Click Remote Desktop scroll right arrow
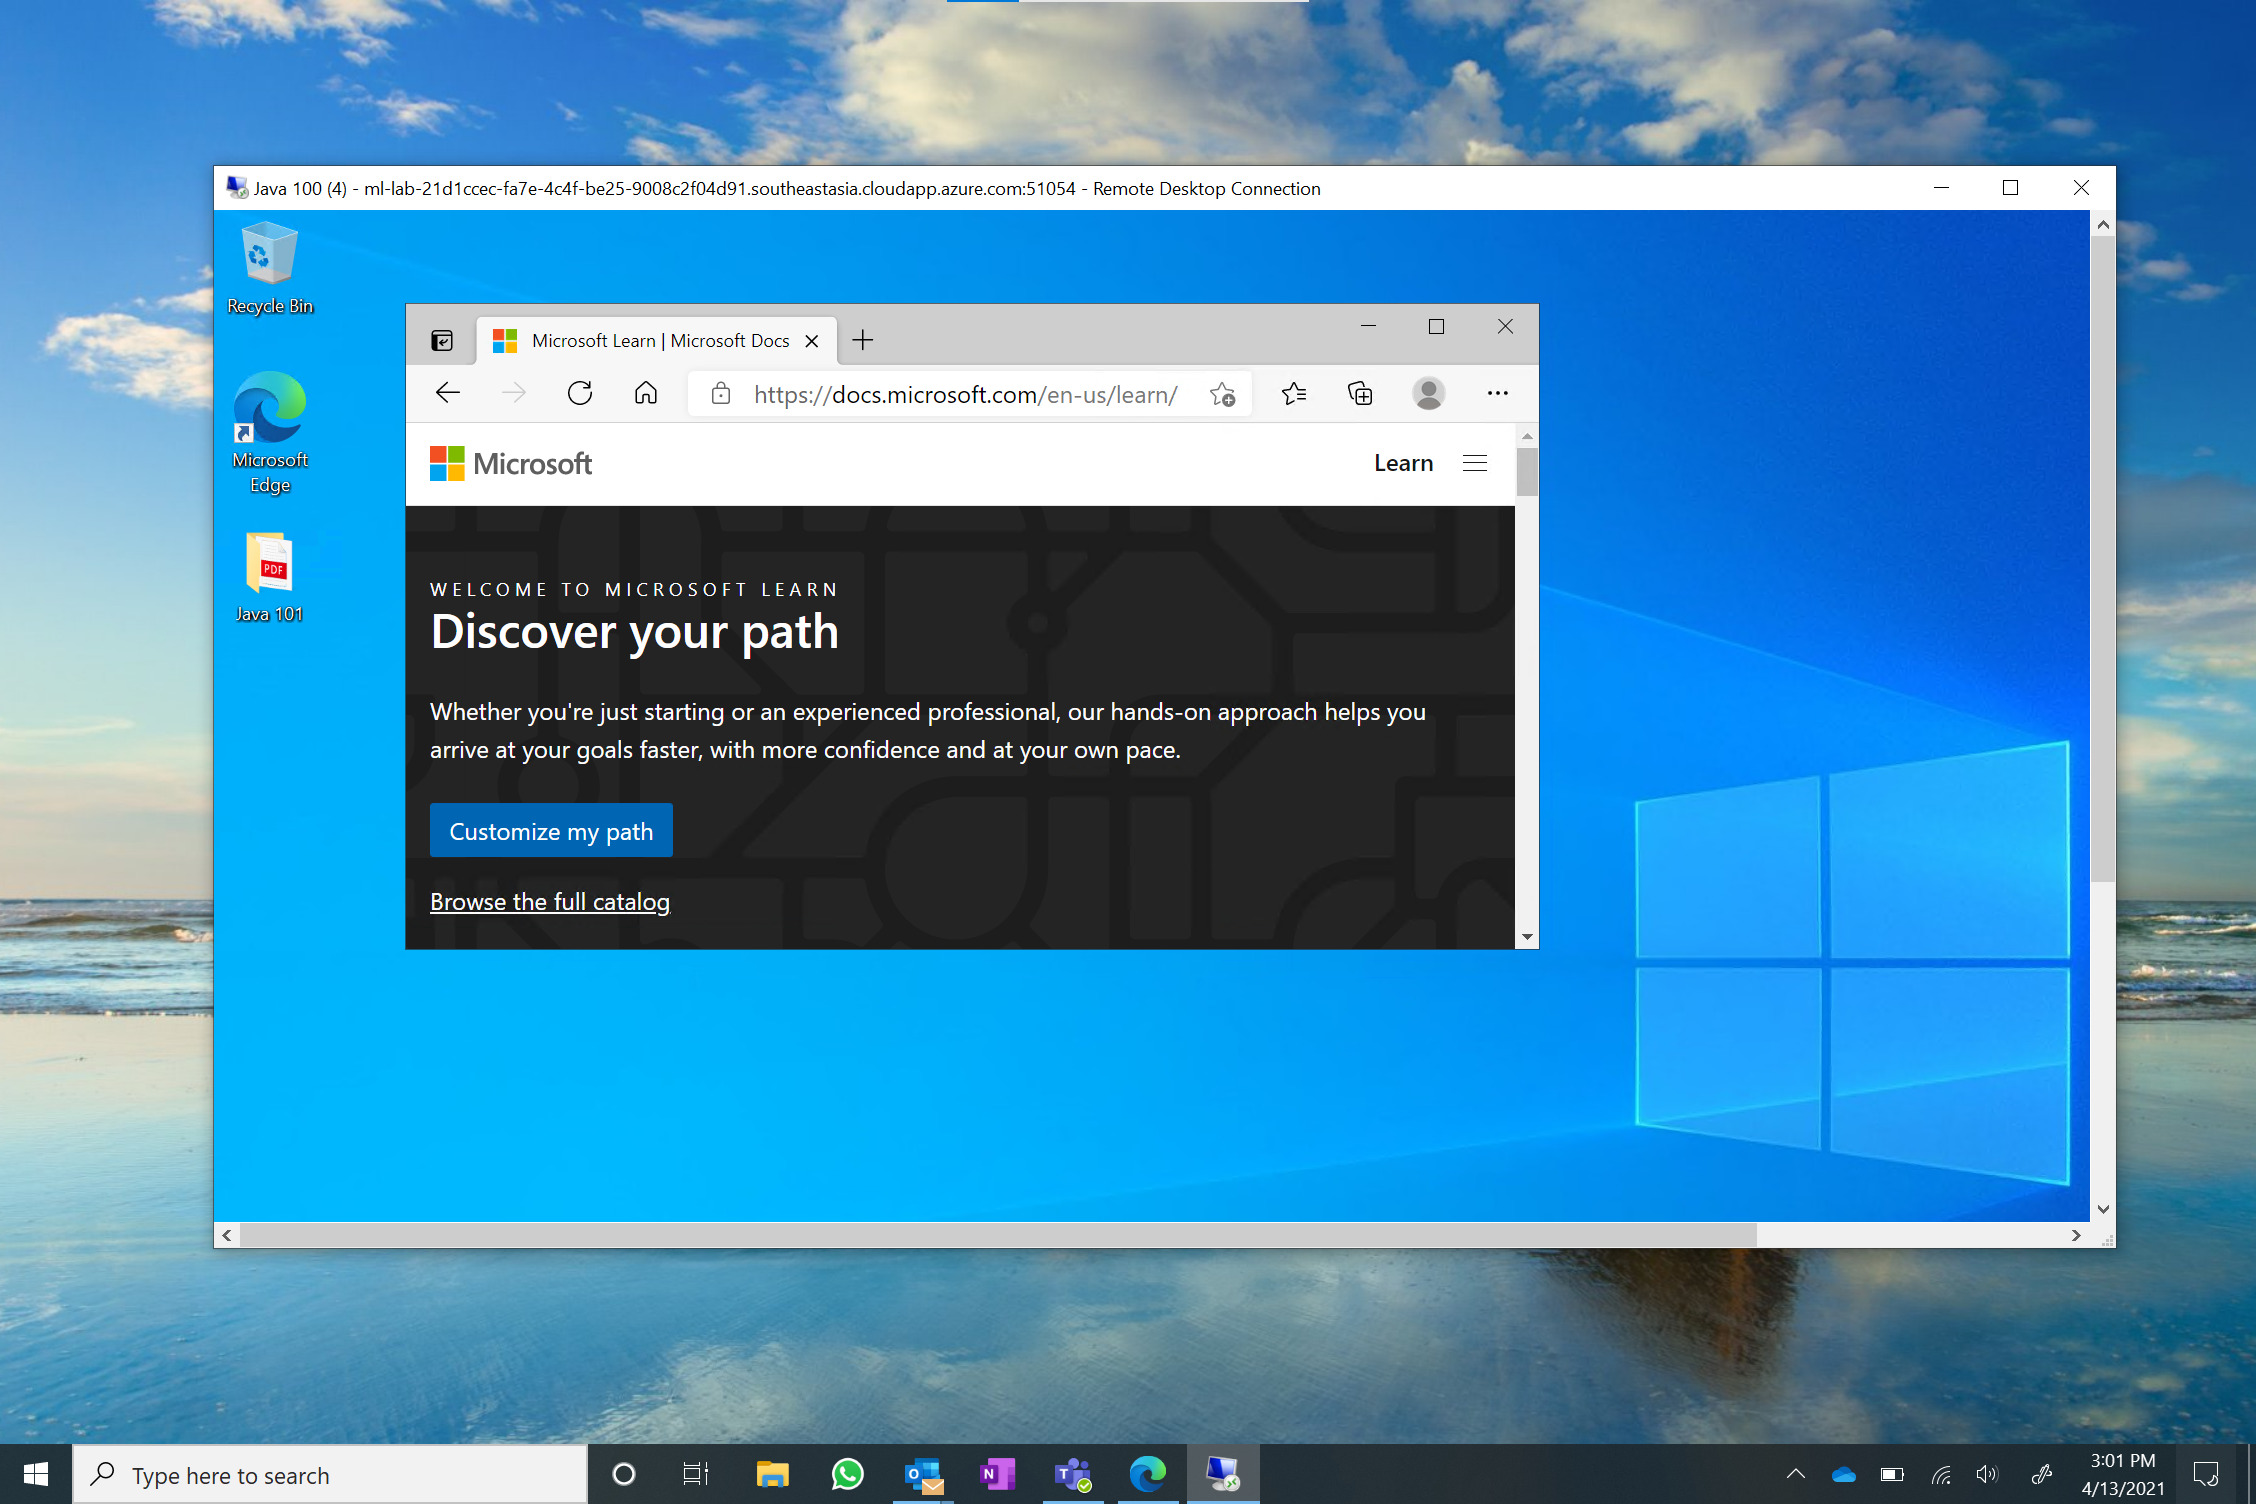The image size is (2256, 1504). [x=2076, y=1235]
